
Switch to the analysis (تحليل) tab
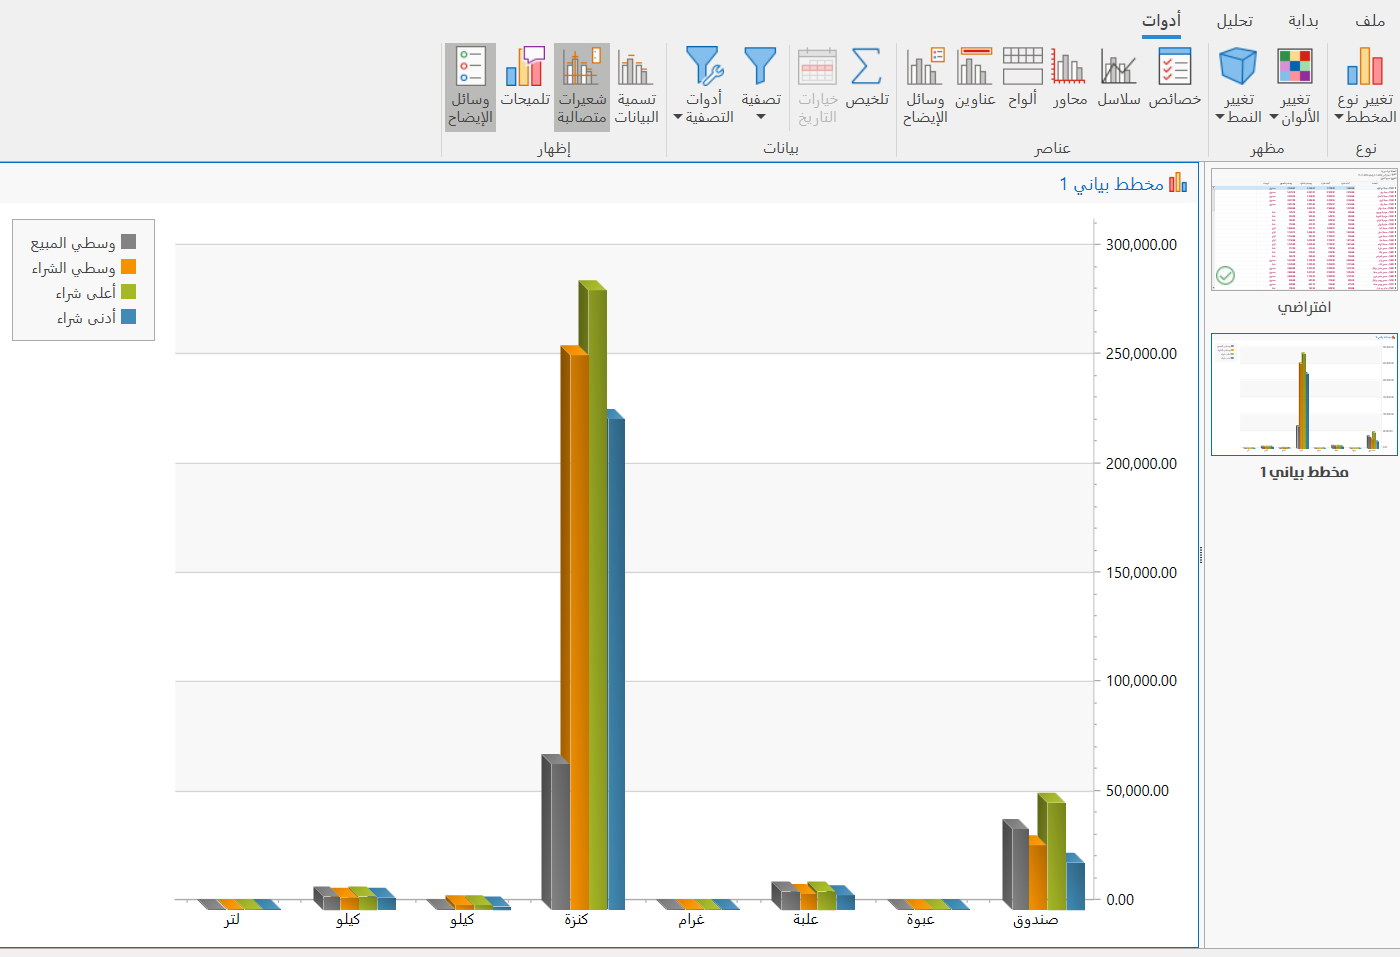click(1234, 21)
